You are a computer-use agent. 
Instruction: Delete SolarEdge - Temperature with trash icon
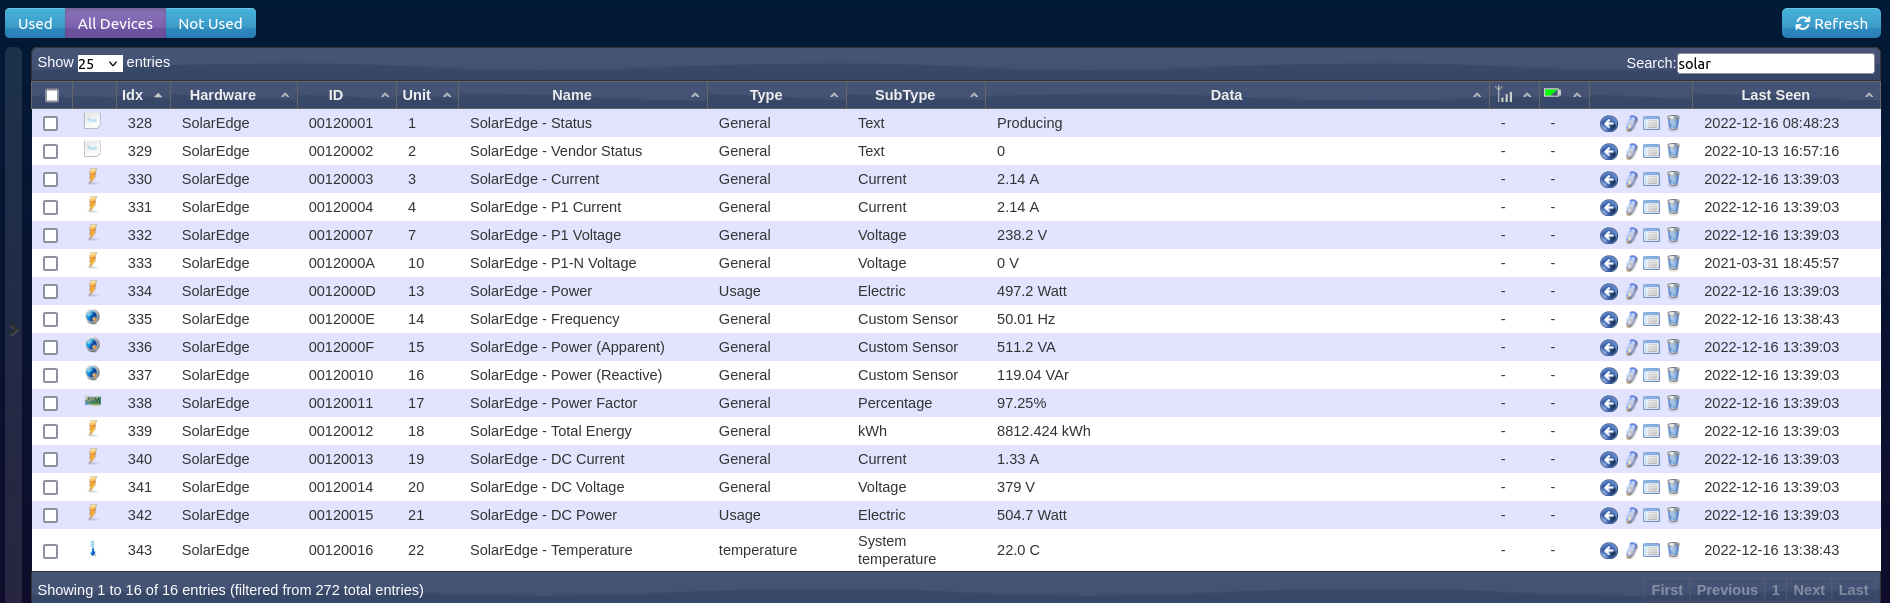[1673, 550]
